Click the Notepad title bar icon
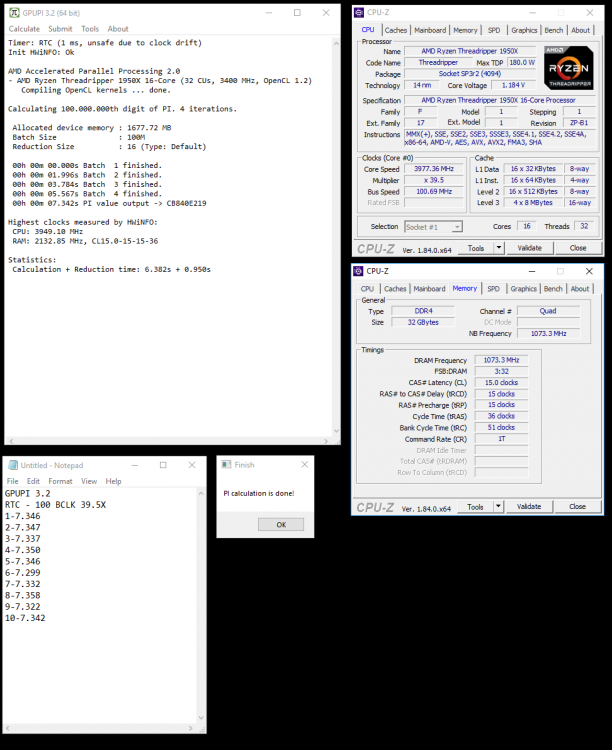This screenshot has width=612, height=750. pos(13,465)
